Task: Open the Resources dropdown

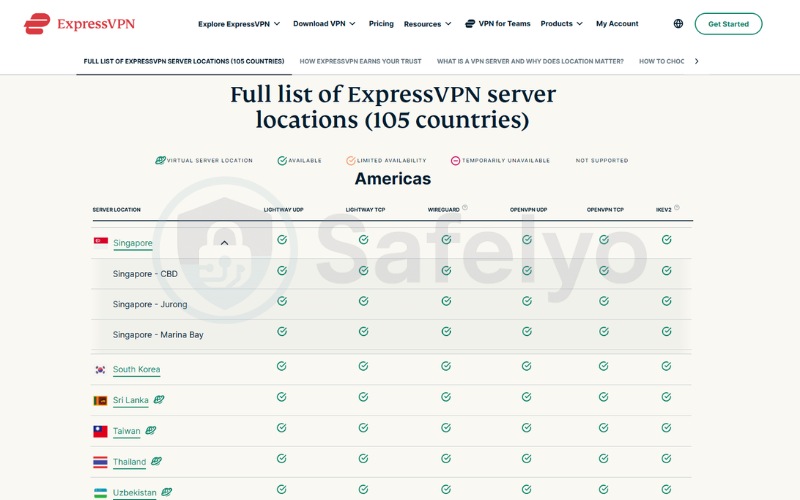Action: coord(428,23)
